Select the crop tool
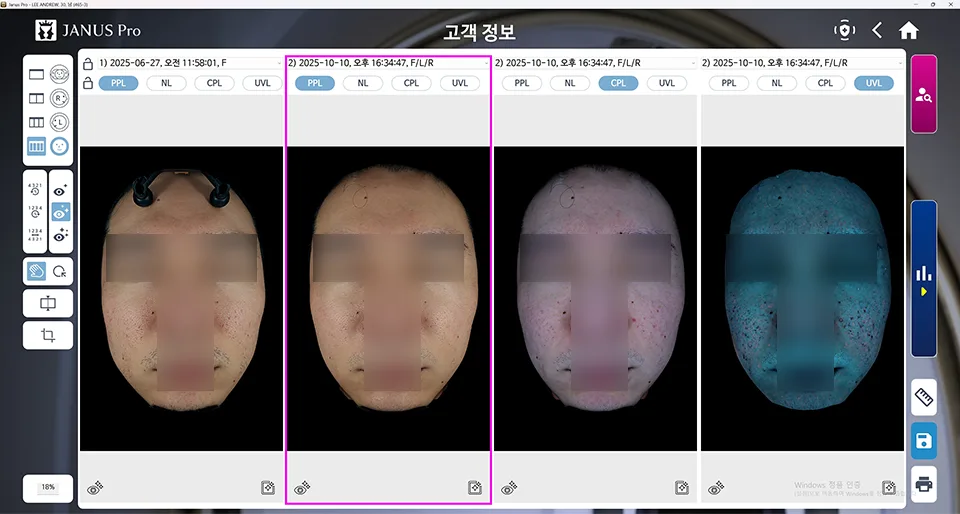 click(x=48, y=335)
